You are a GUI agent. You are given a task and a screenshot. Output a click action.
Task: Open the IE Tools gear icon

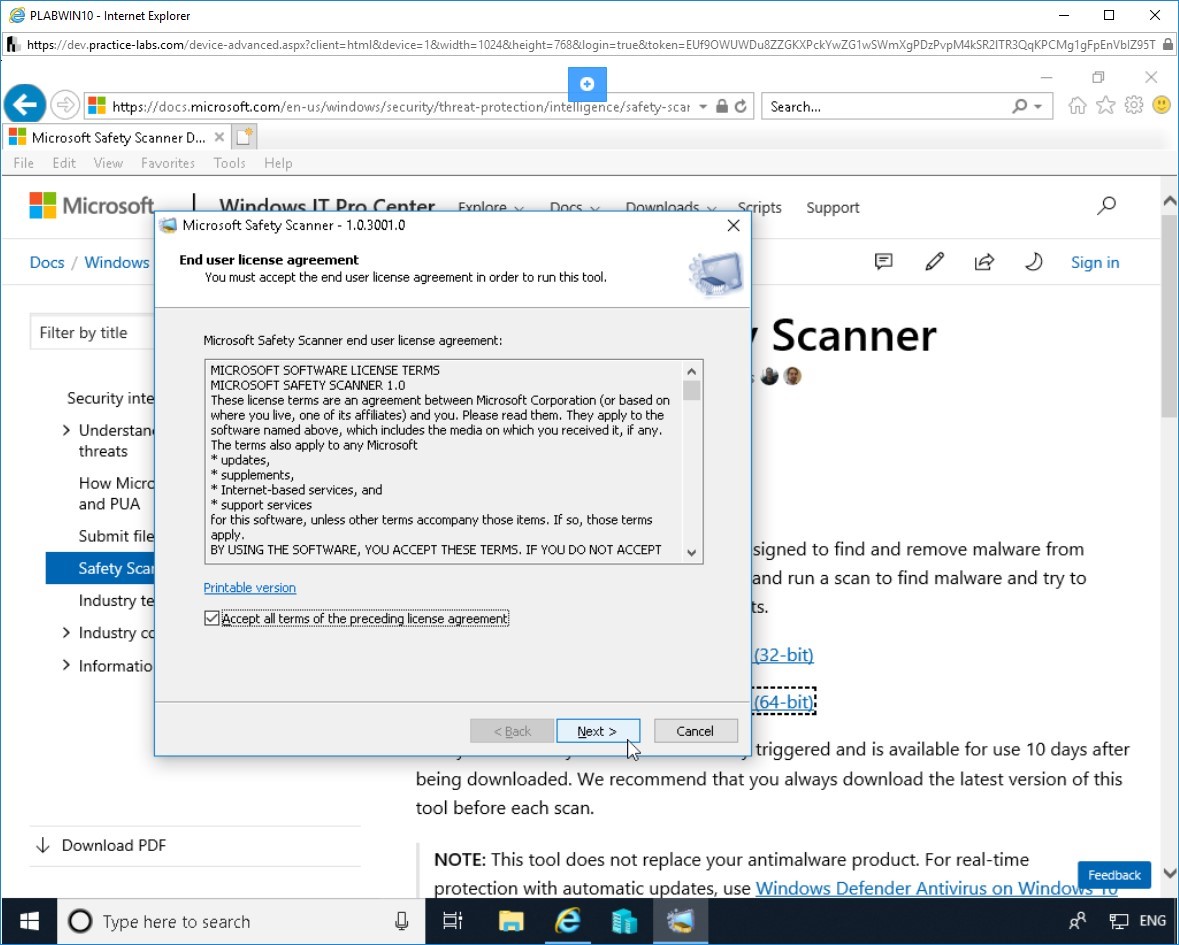pos(1134,106)
